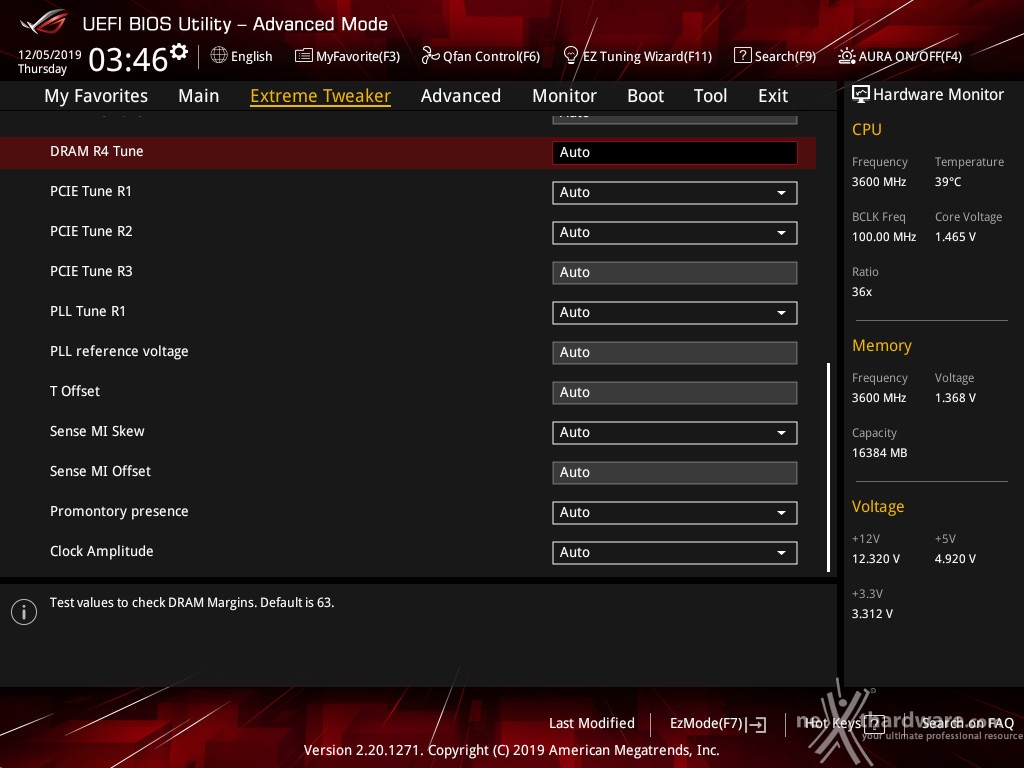The image size is (1024, 768).
Task: Click the settings list scrollbar
Action: pos(829,467)
